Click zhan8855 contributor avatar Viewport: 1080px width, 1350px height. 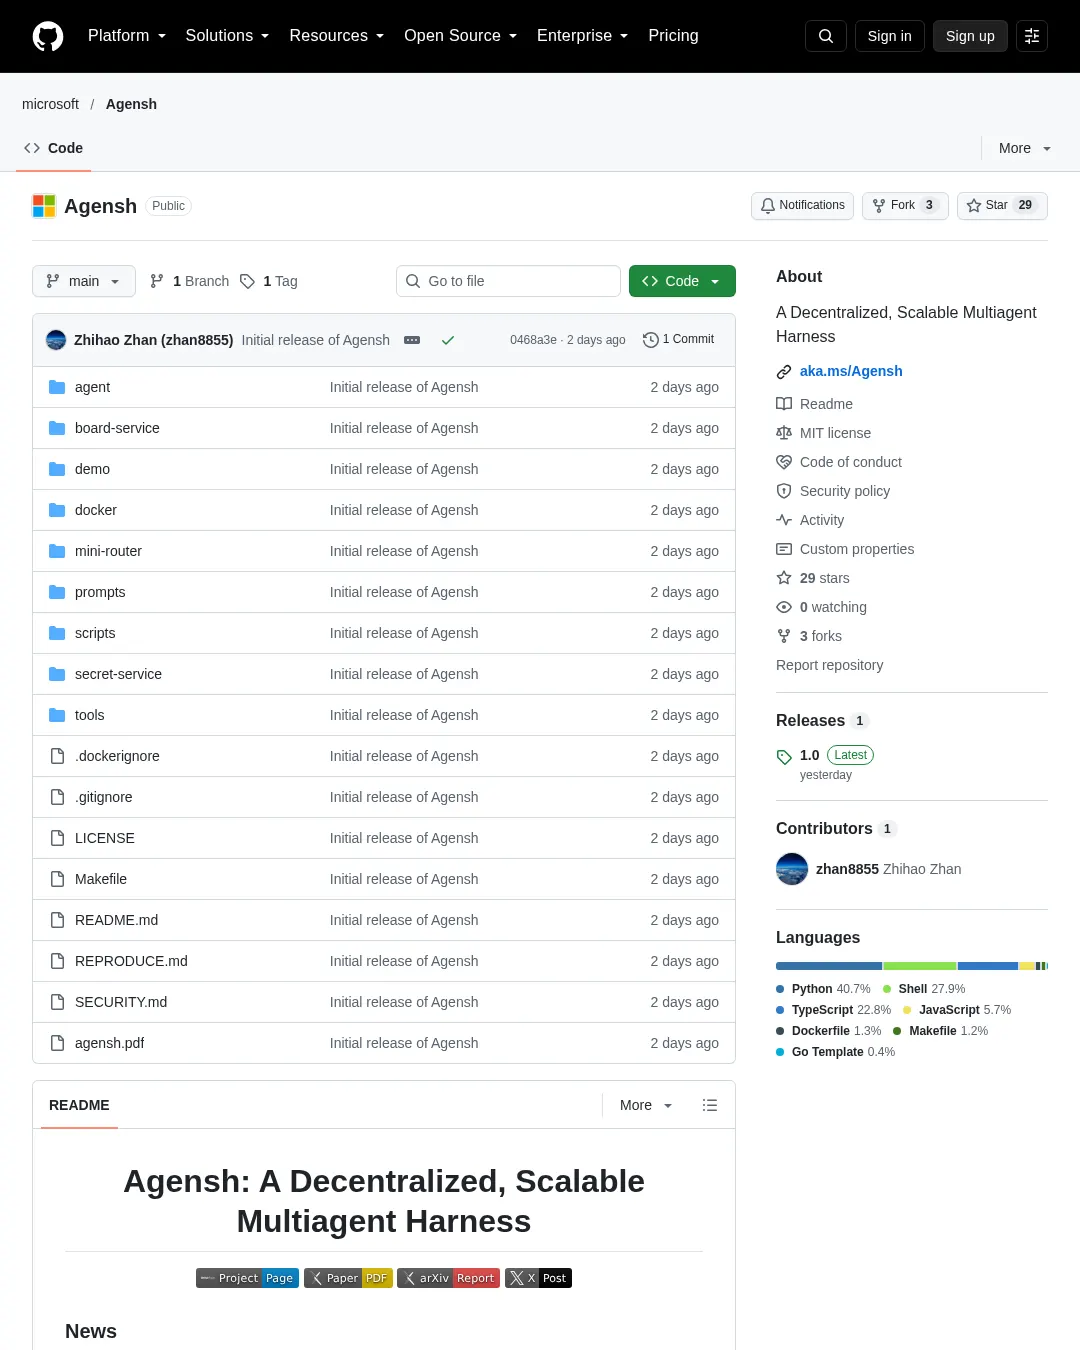792,869
